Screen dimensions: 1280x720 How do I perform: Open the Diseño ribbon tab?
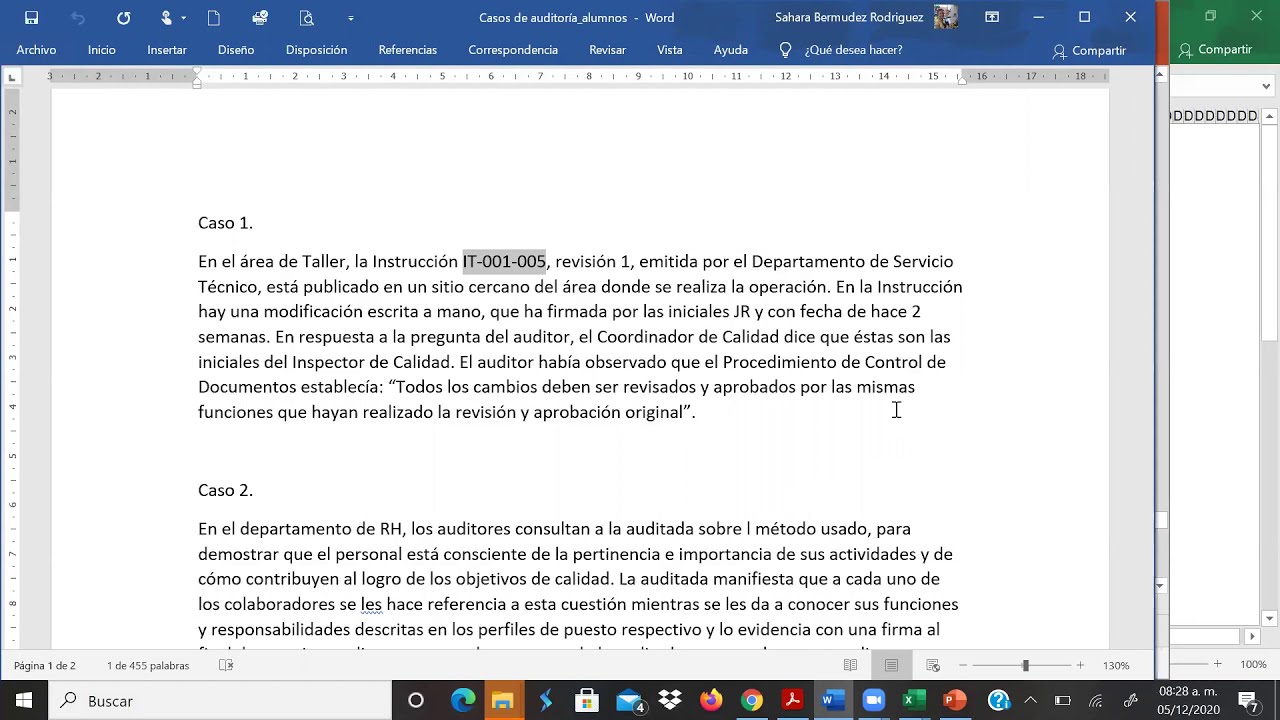click(236, 50)
